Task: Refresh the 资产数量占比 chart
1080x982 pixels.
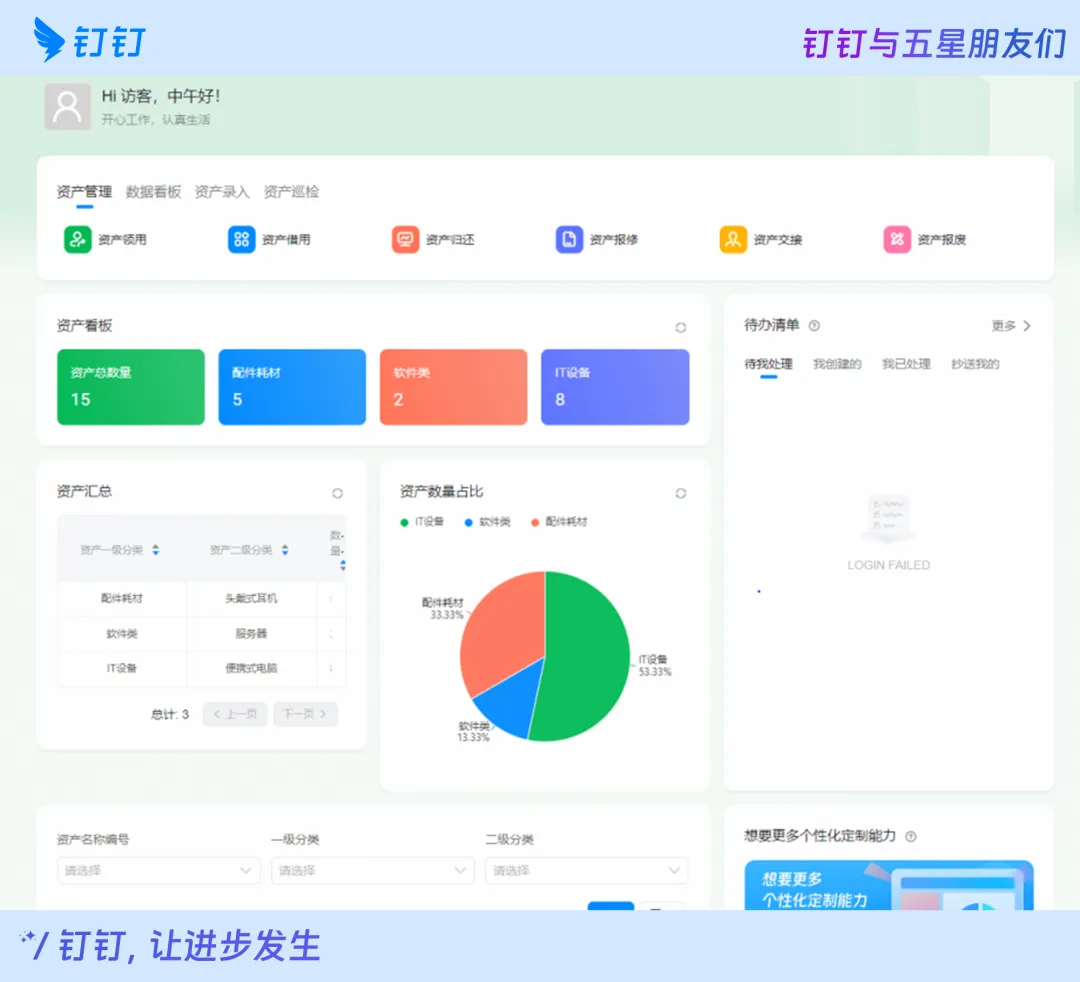Action: pyautogui.click(x=681, y=493)
